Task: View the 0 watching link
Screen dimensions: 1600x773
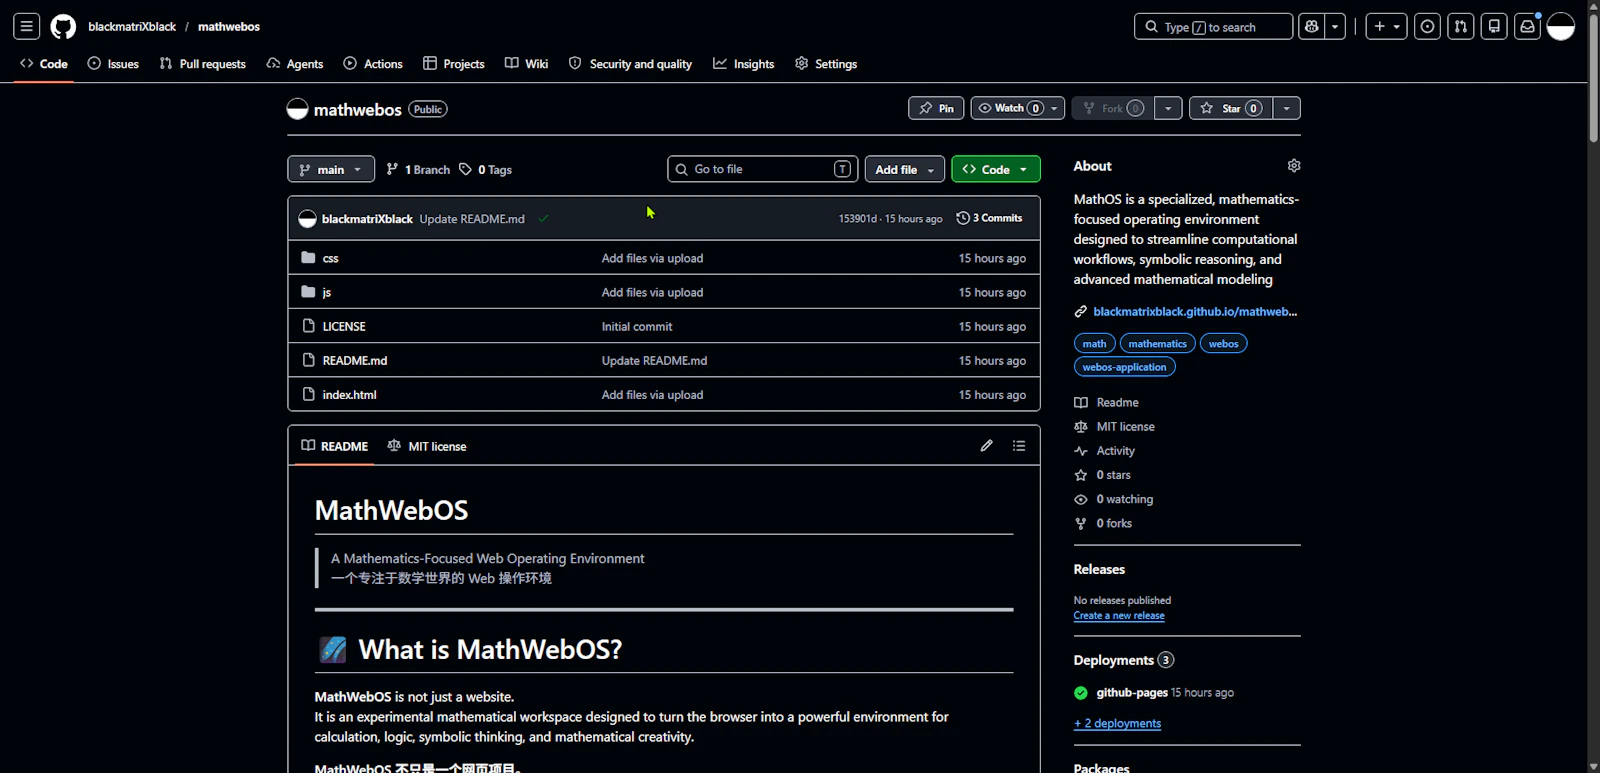Action: tap(1114, 499)
